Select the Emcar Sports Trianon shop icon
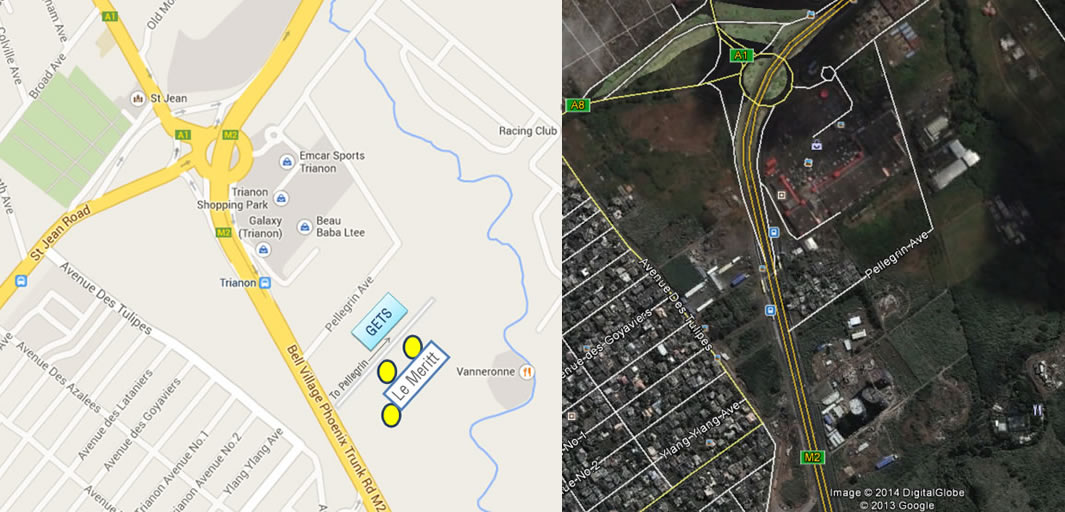Screen dimensions: 1065x512 click(x=287, y=162)
